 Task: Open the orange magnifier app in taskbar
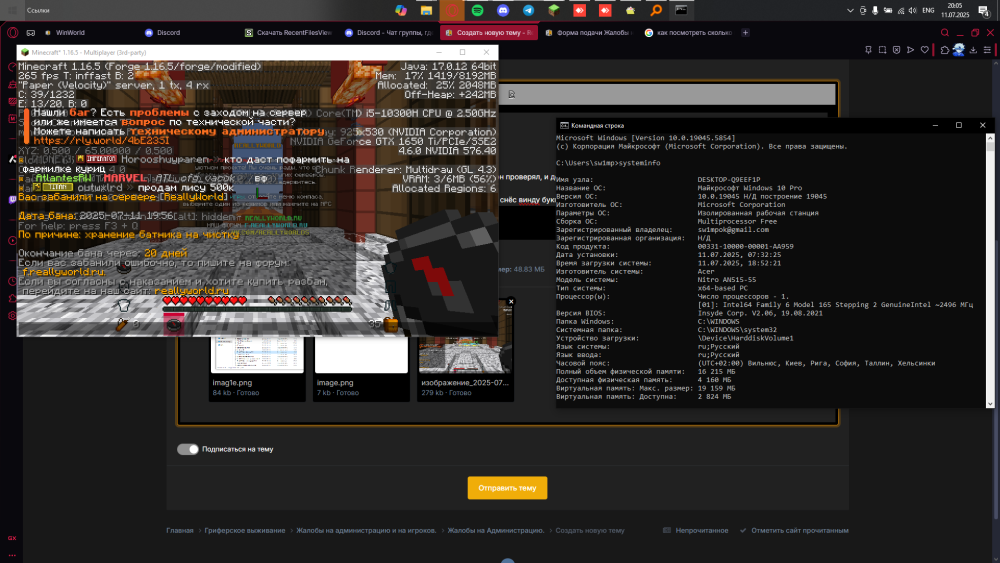[656, 10]
